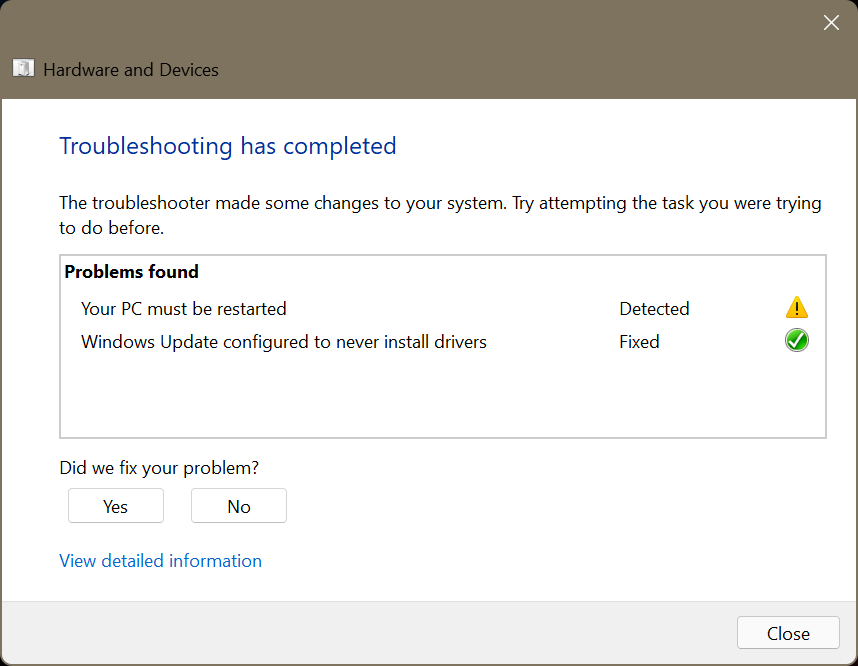858x666 pixels.
Task: Click the yellow warning triangle icon
Action: point(797,308)
